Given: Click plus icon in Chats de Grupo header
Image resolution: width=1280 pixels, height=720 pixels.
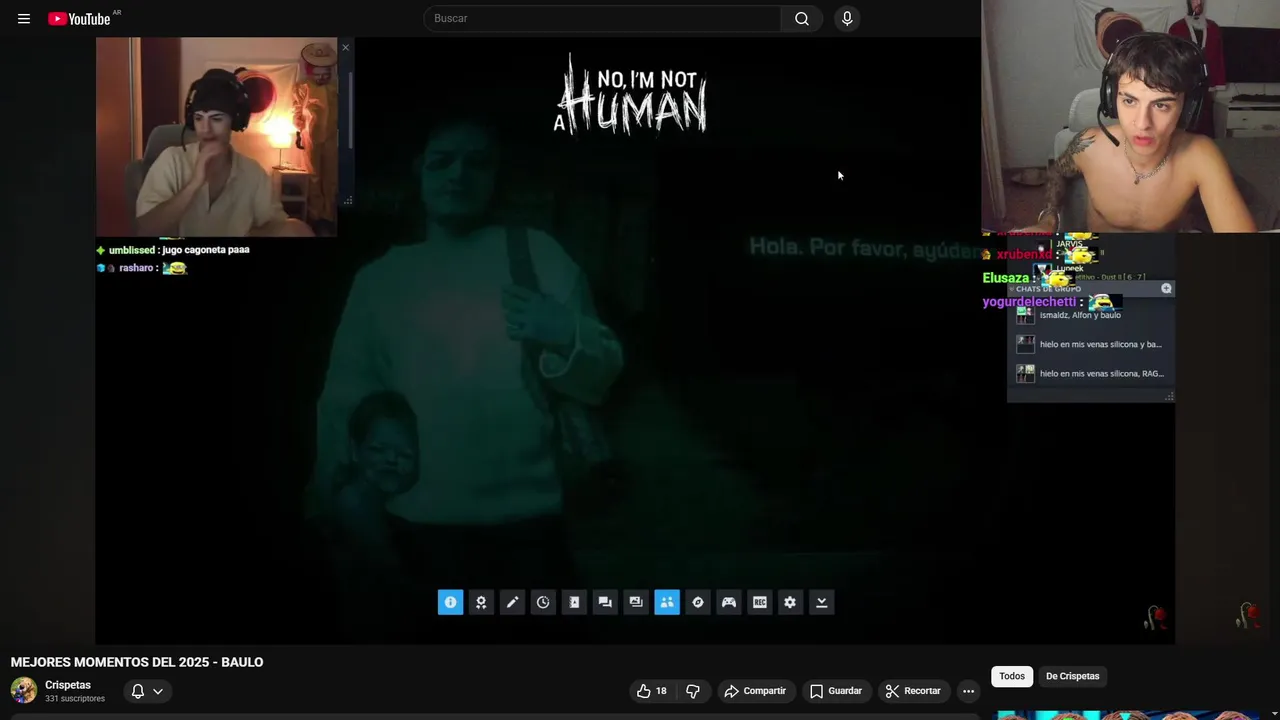Looking at the screenshot, I should (x=1166, y=288).
